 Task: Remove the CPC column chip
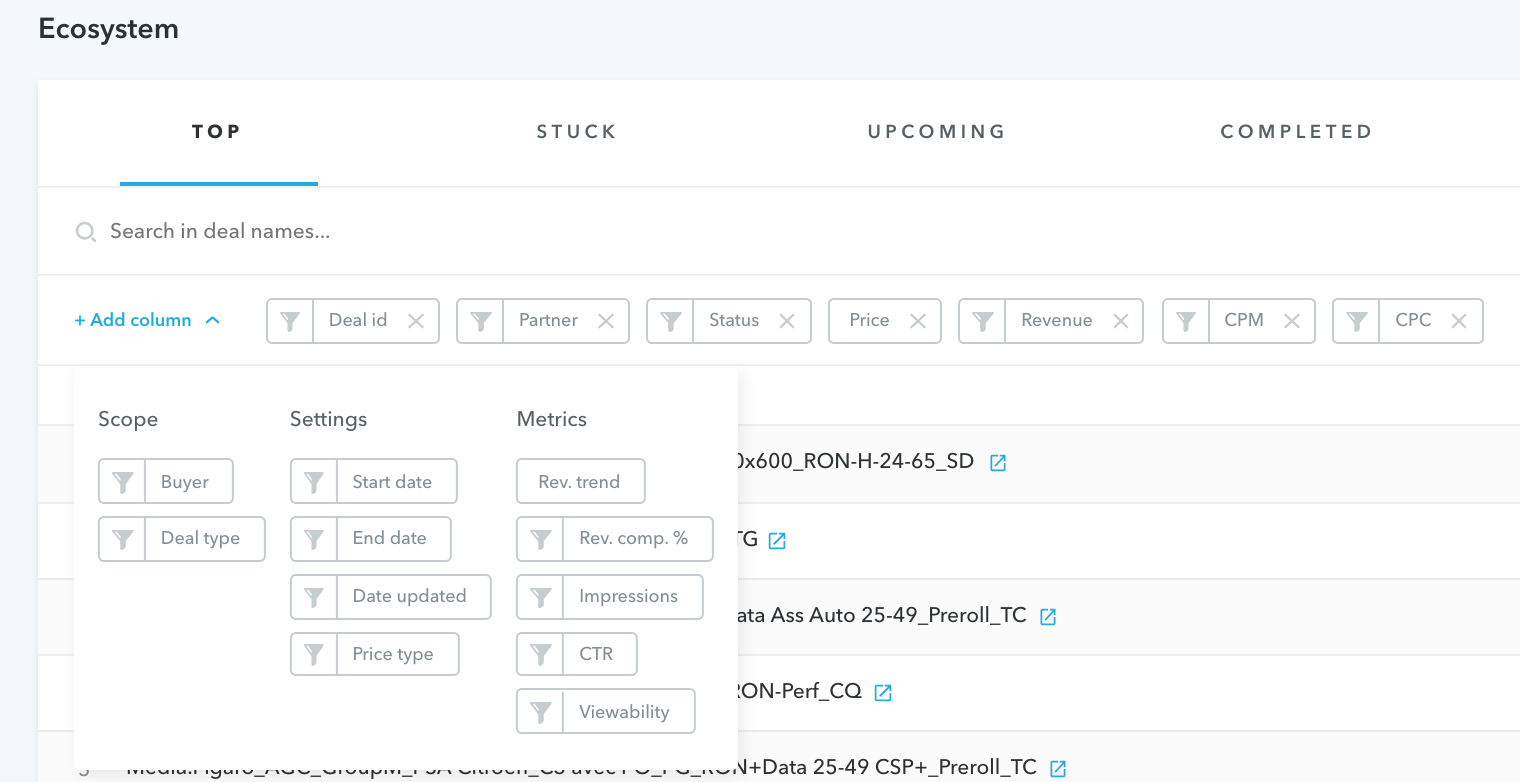click(1459, 321)
